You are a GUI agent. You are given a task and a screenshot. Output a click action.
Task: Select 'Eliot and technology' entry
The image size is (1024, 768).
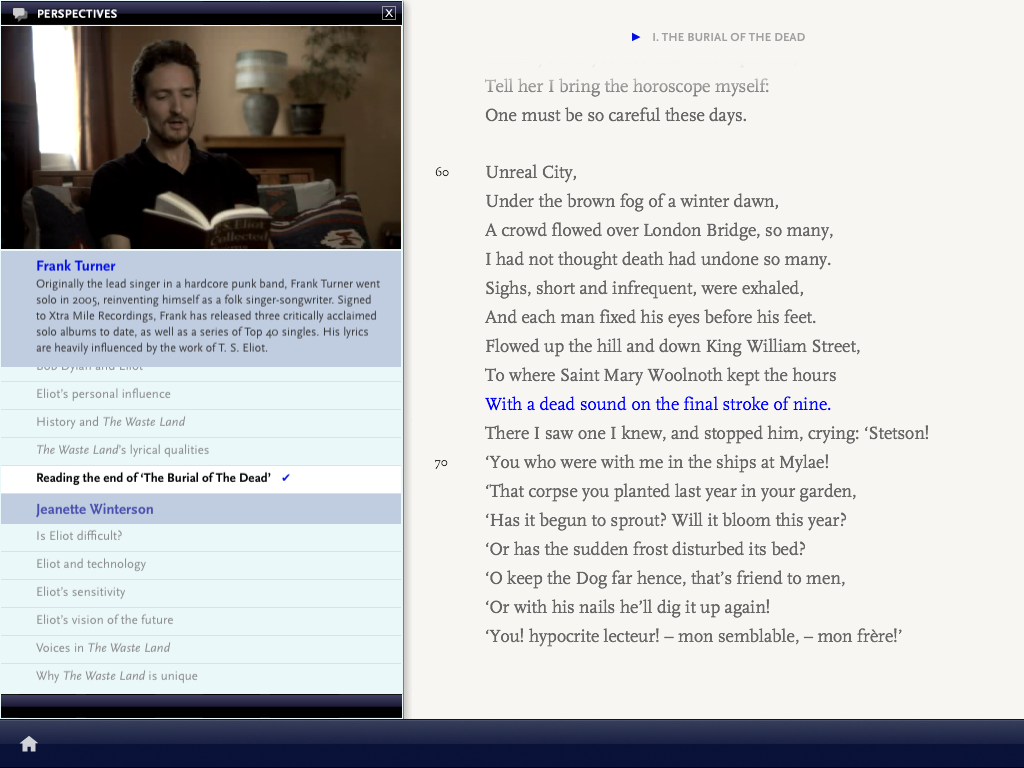(91, 564)
